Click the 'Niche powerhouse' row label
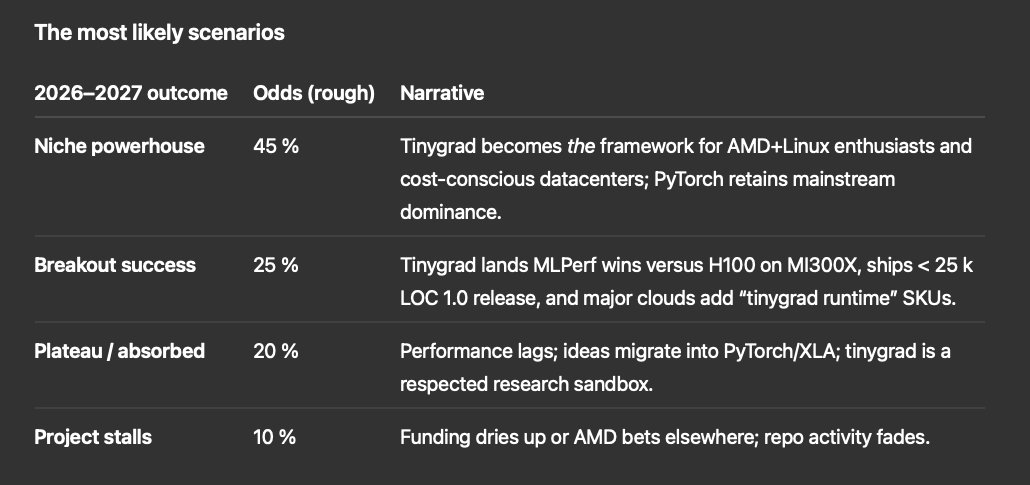Screen dimensions: 1030x485 (x=120, y=146)
